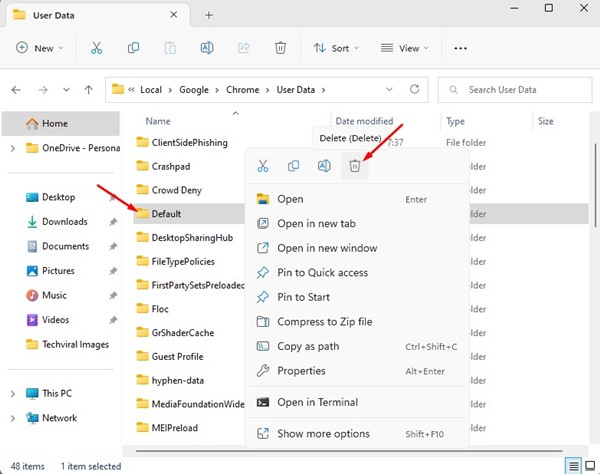Click the Copy icon in the context menu
The image size is (600, 474).
pyautogui.click(x=293, y=166)
